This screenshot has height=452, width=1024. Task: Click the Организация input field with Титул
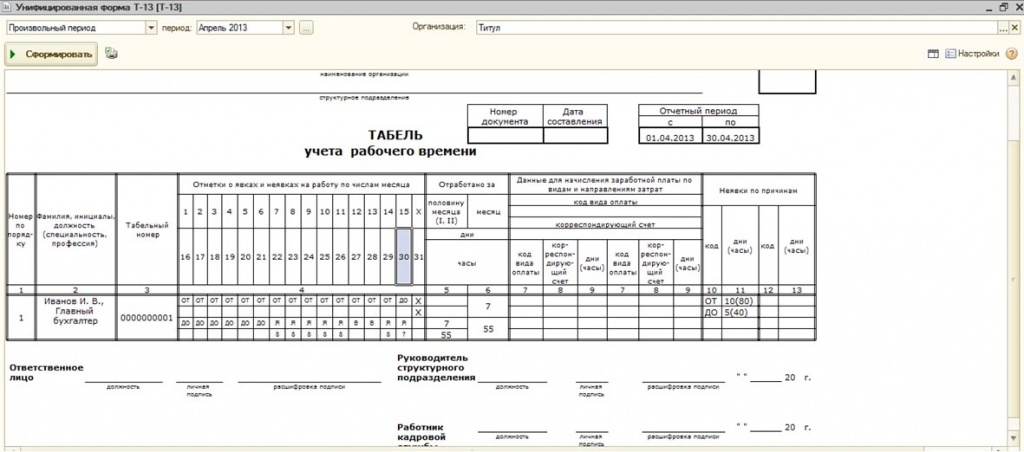[x=730, y=28]
